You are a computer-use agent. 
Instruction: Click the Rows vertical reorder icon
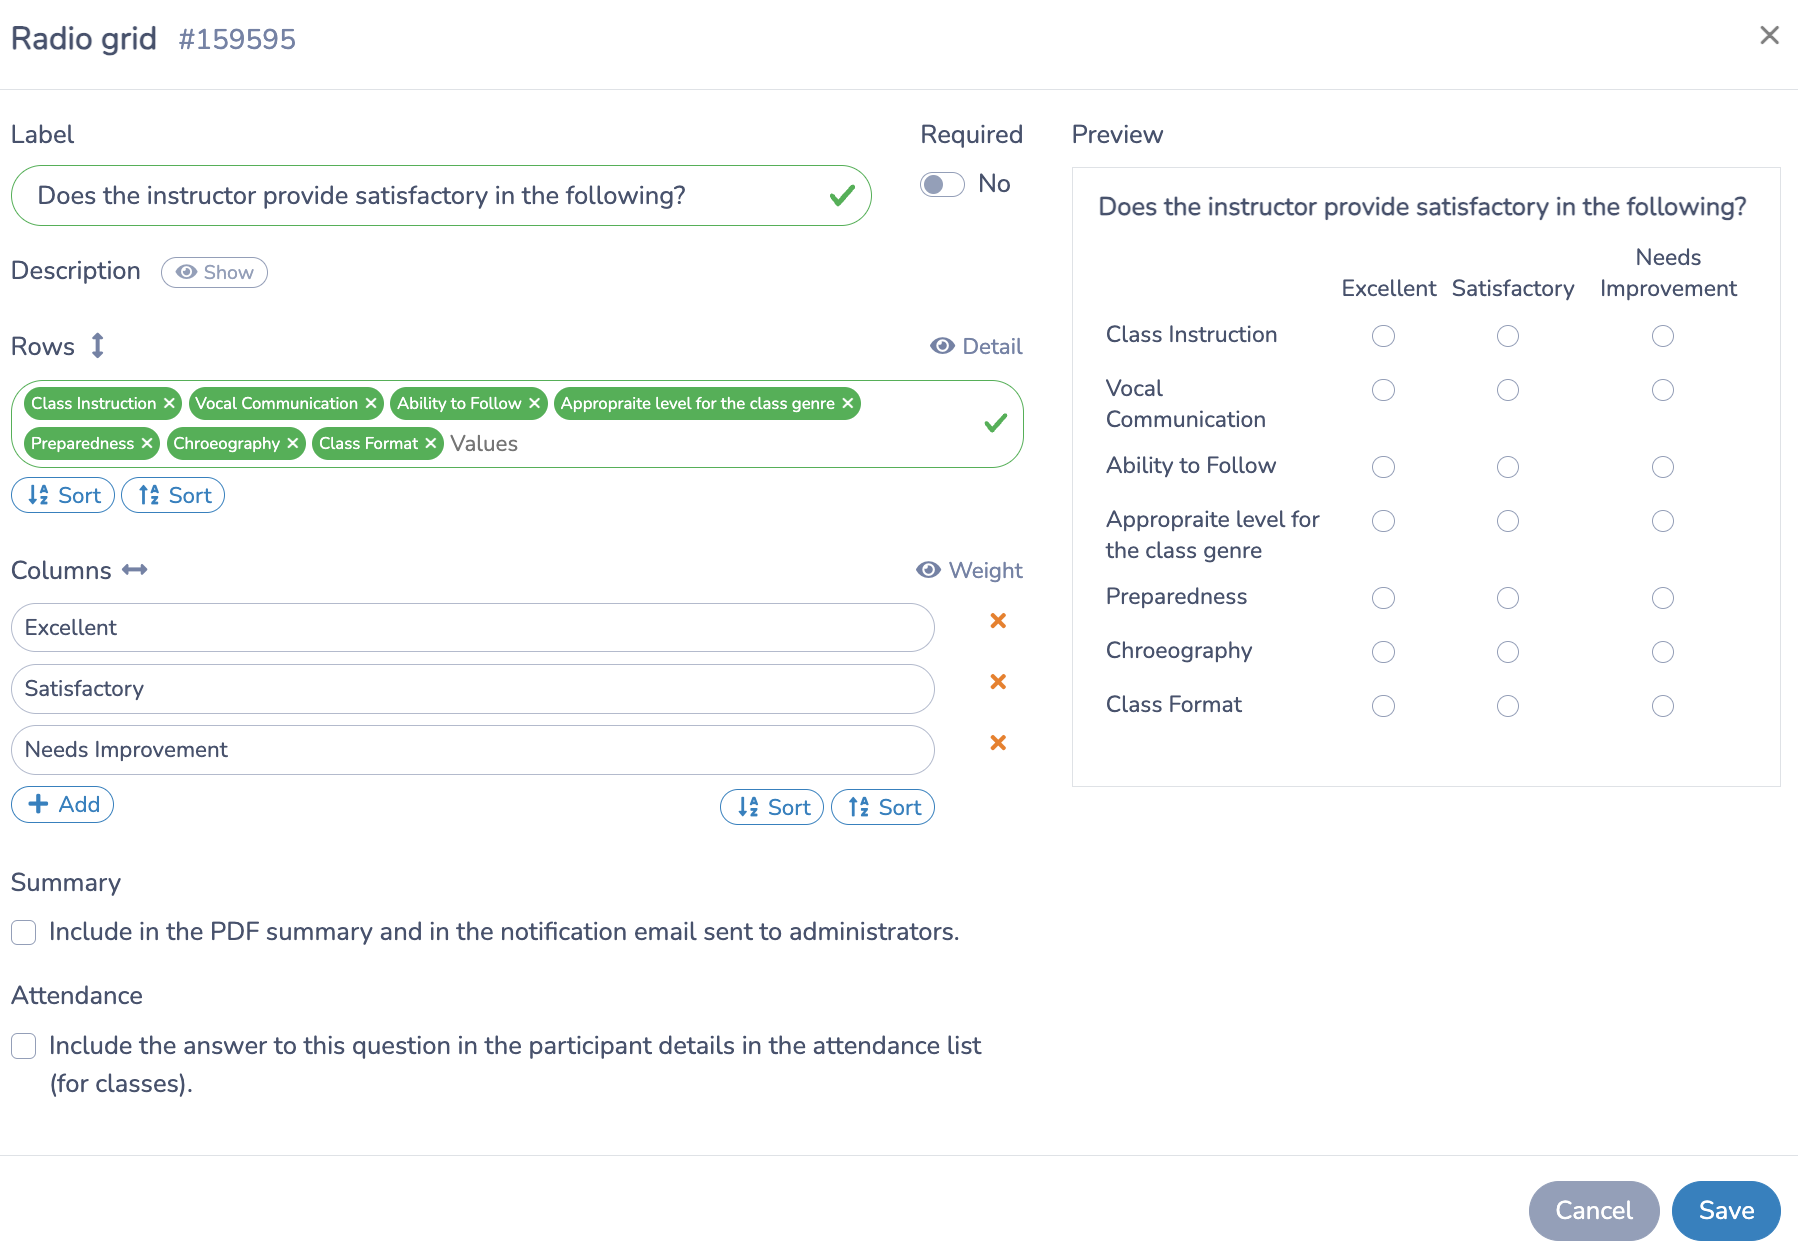point(97,346)
